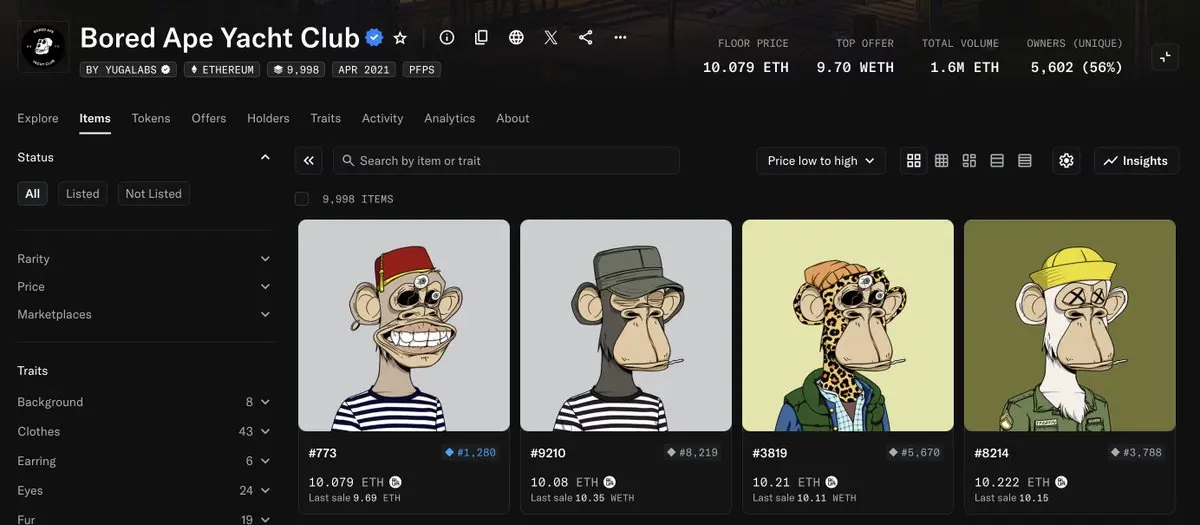Expand the Marketplaces filter

145,314
